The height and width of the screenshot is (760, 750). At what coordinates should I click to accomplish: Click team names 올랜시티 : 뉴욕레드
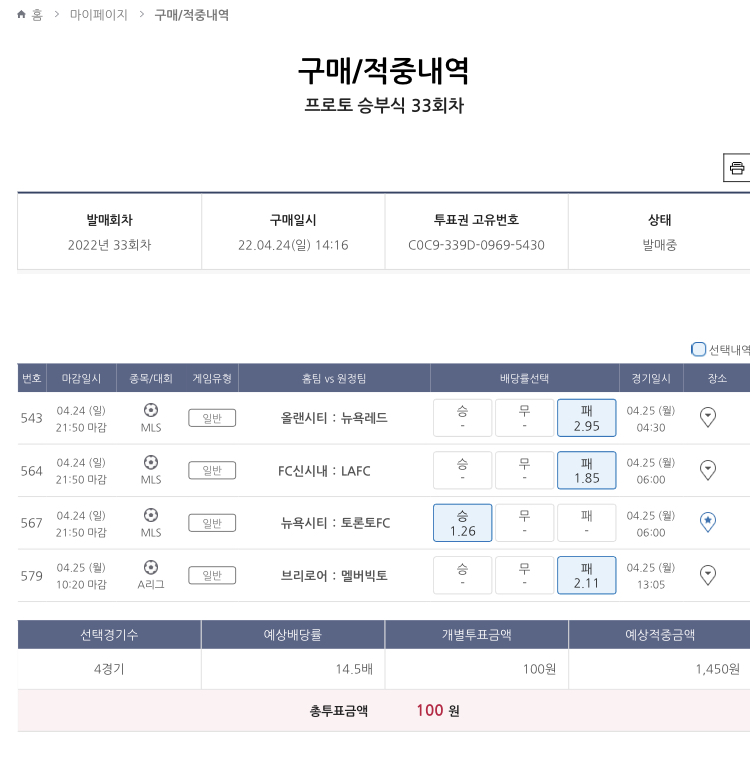[x=334, y=418]
